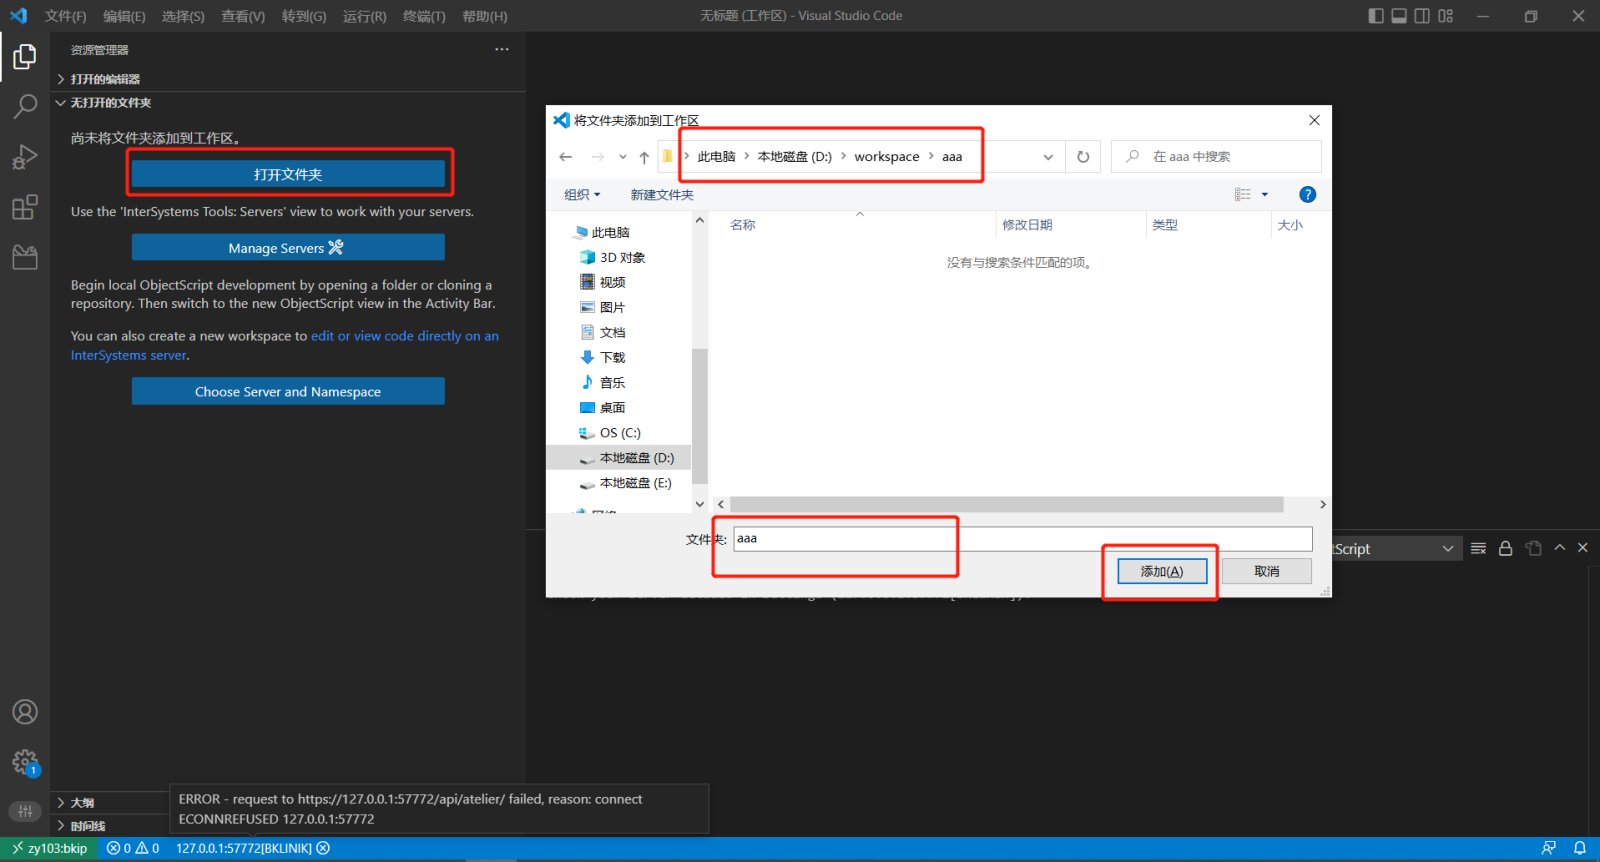Click the help icon in folder dialog

1307,195
